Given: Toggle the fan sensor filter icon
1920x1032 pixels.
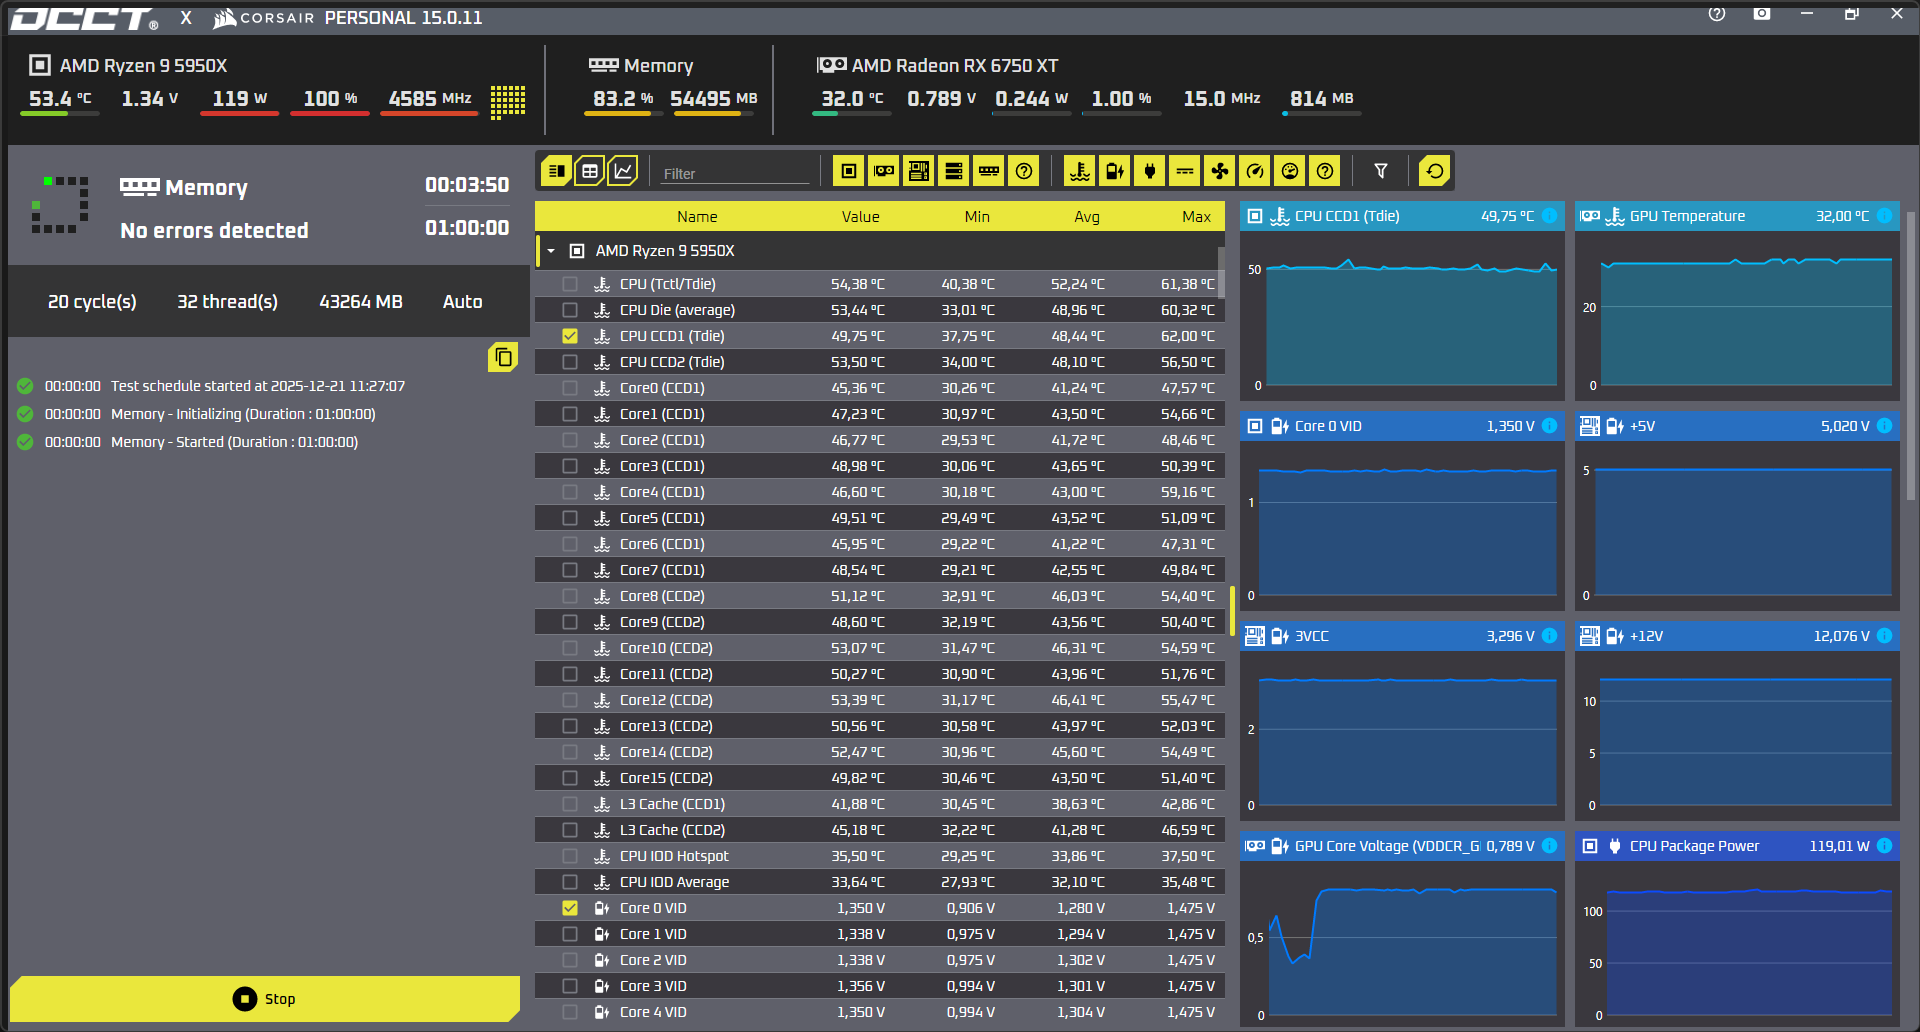Looking at the screenshot, I should 1219,171.
